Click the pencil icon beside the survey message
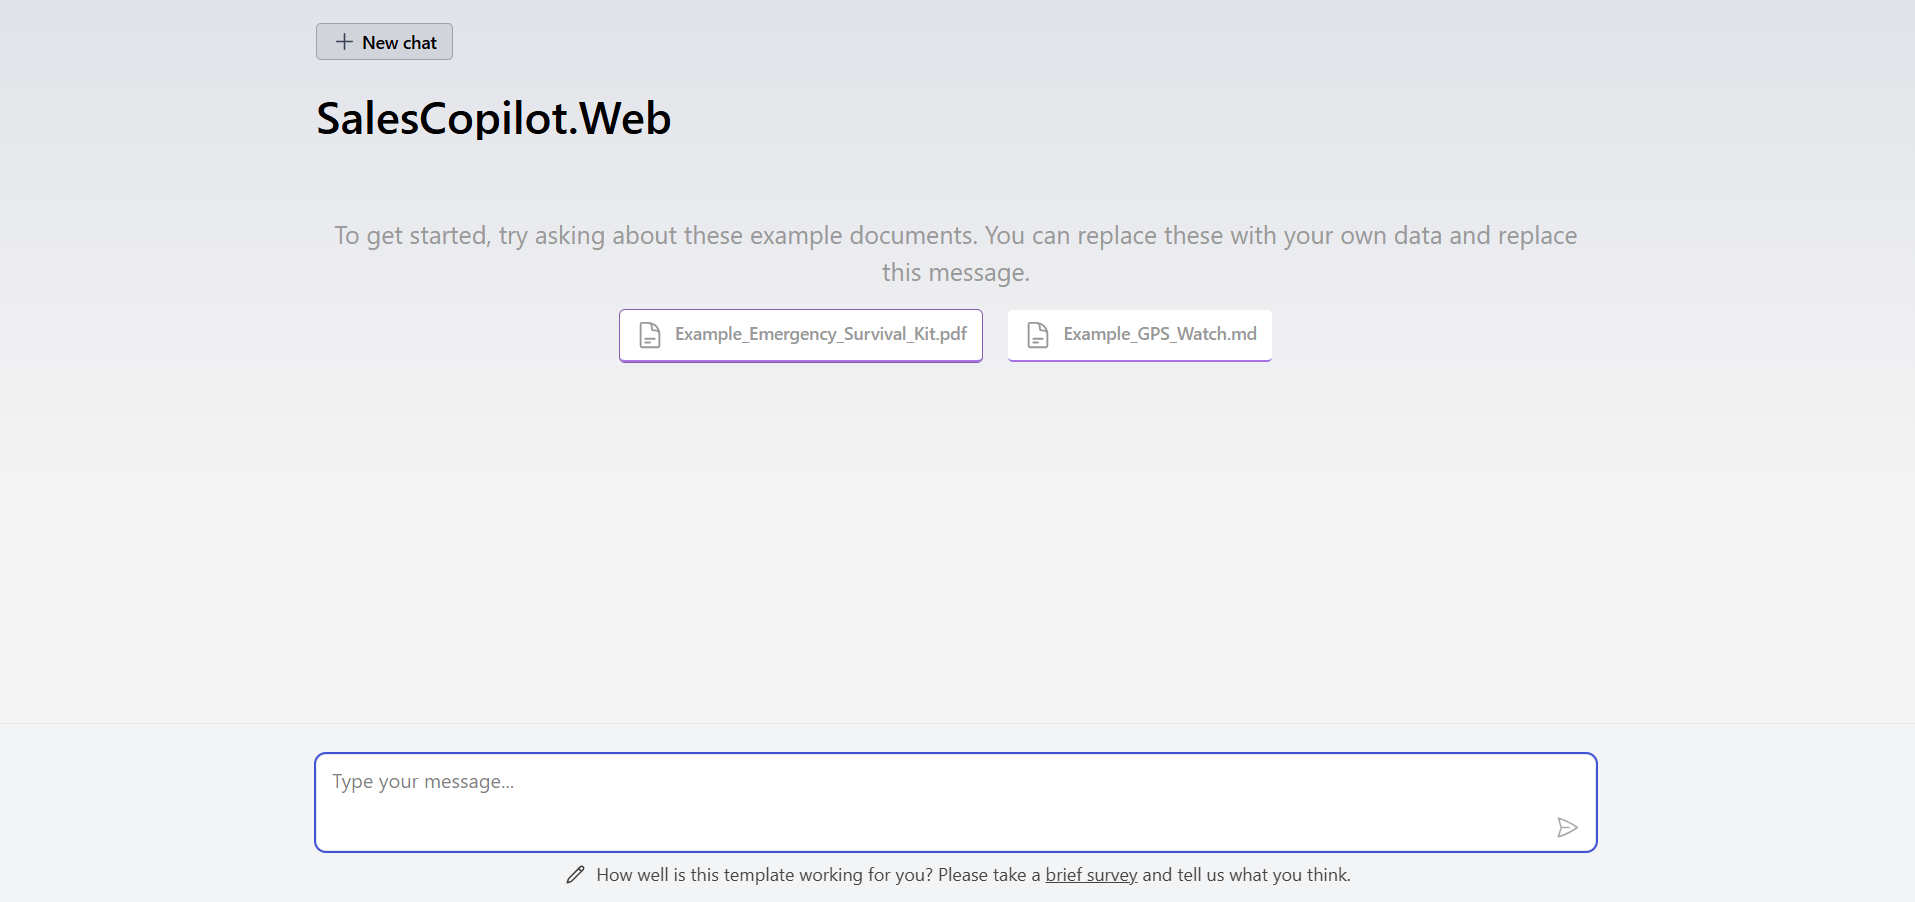 [575, 873]
